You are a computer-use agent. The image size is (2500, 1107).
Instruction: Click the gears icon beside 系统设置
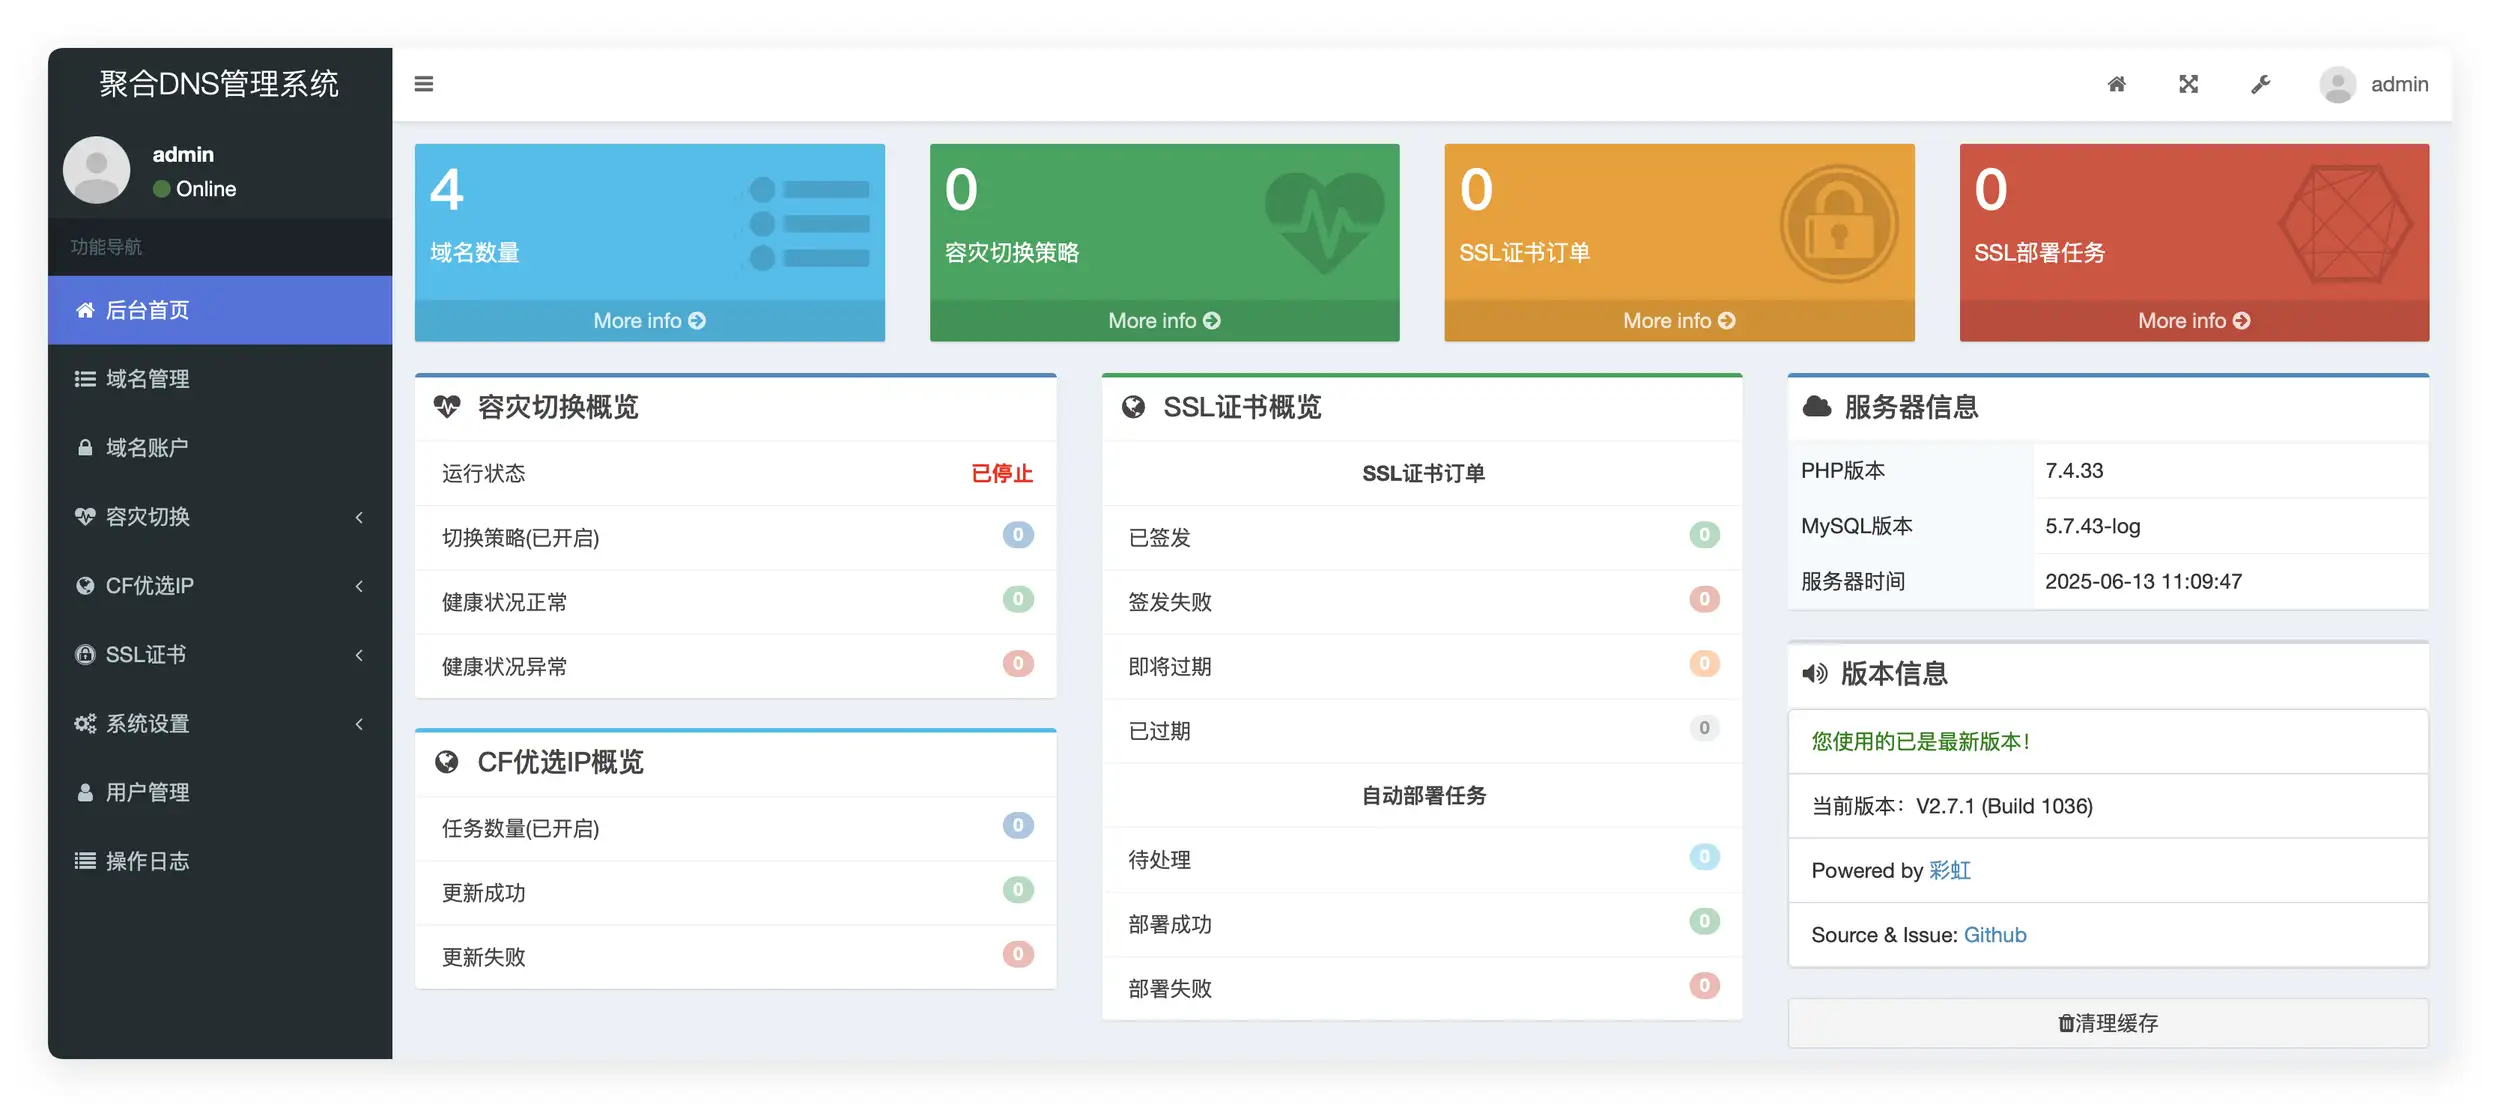[x=85, y=724]
